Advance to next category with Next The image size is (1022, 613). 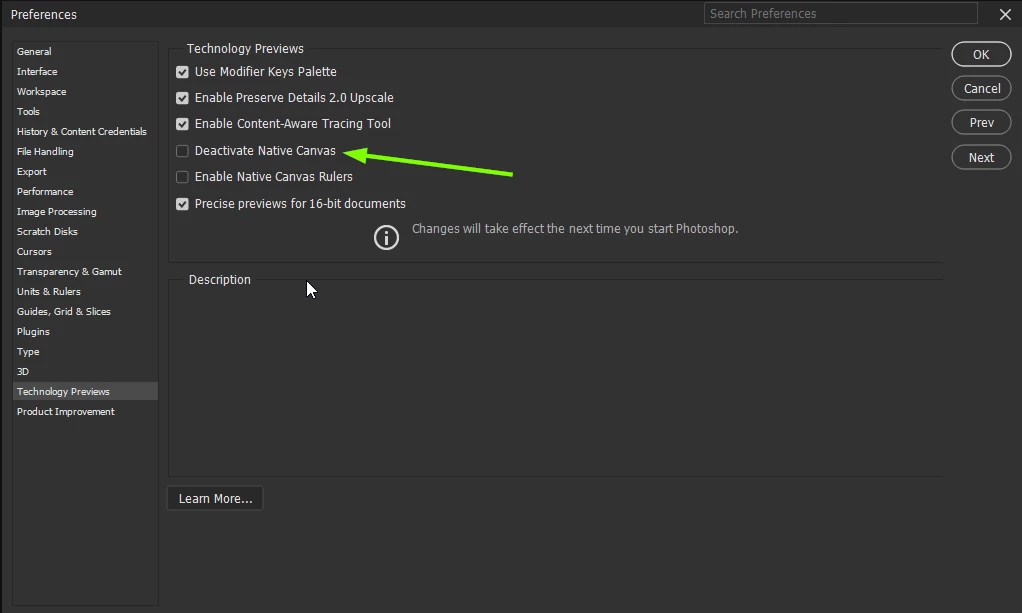point(981,158)
